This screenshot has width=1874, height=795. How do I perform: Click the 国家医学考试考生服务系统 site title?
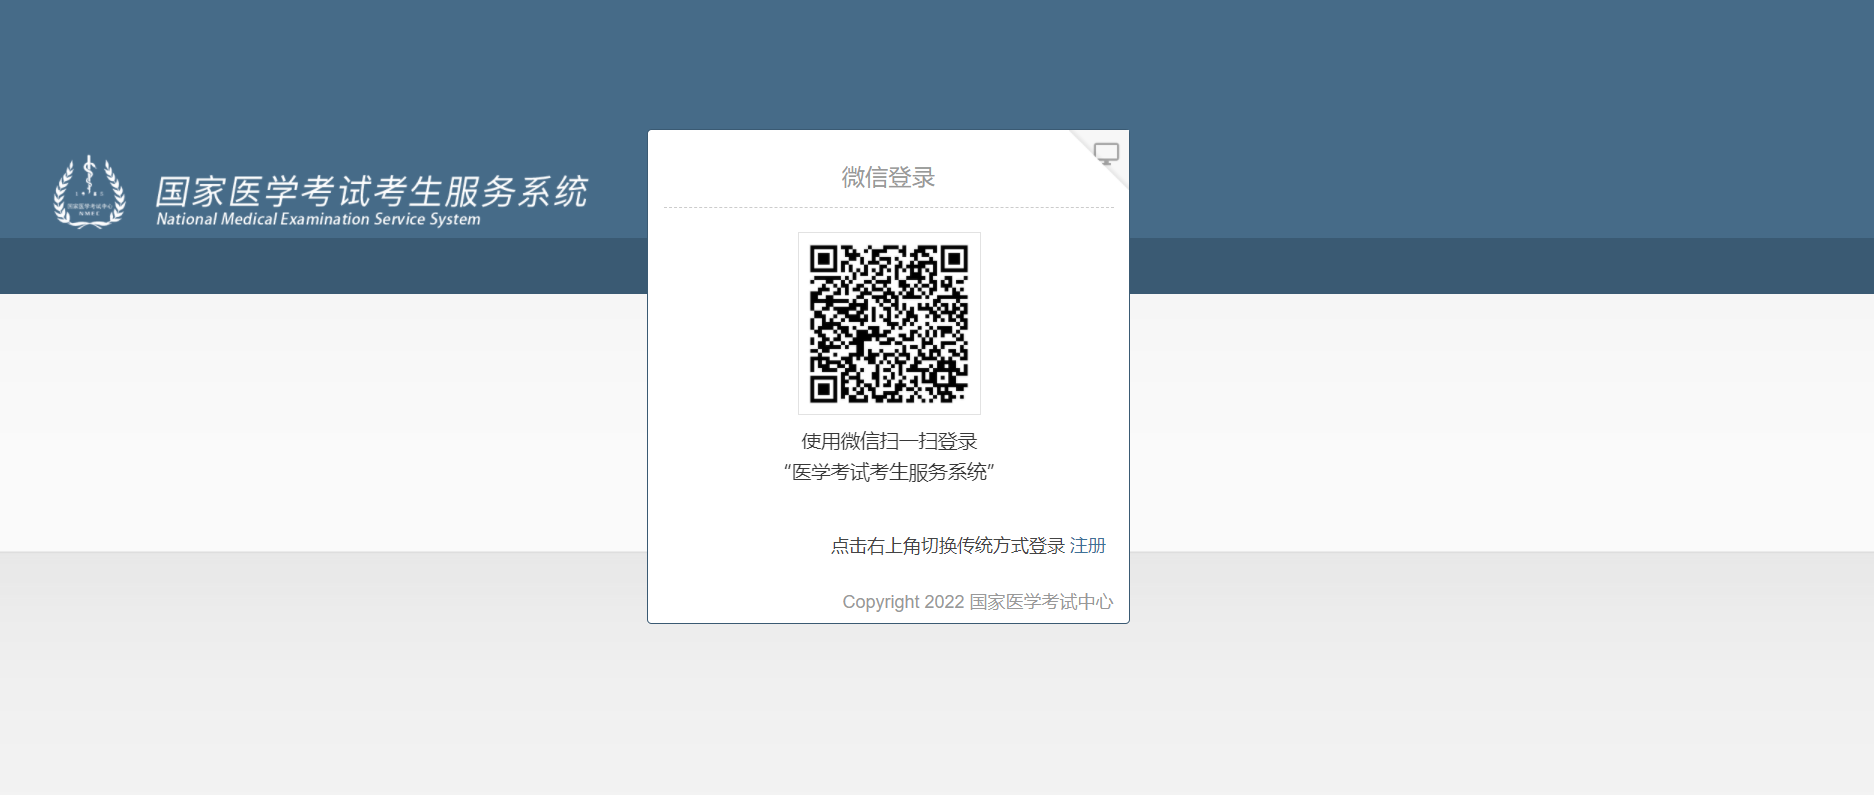click(x=371, y=191)
